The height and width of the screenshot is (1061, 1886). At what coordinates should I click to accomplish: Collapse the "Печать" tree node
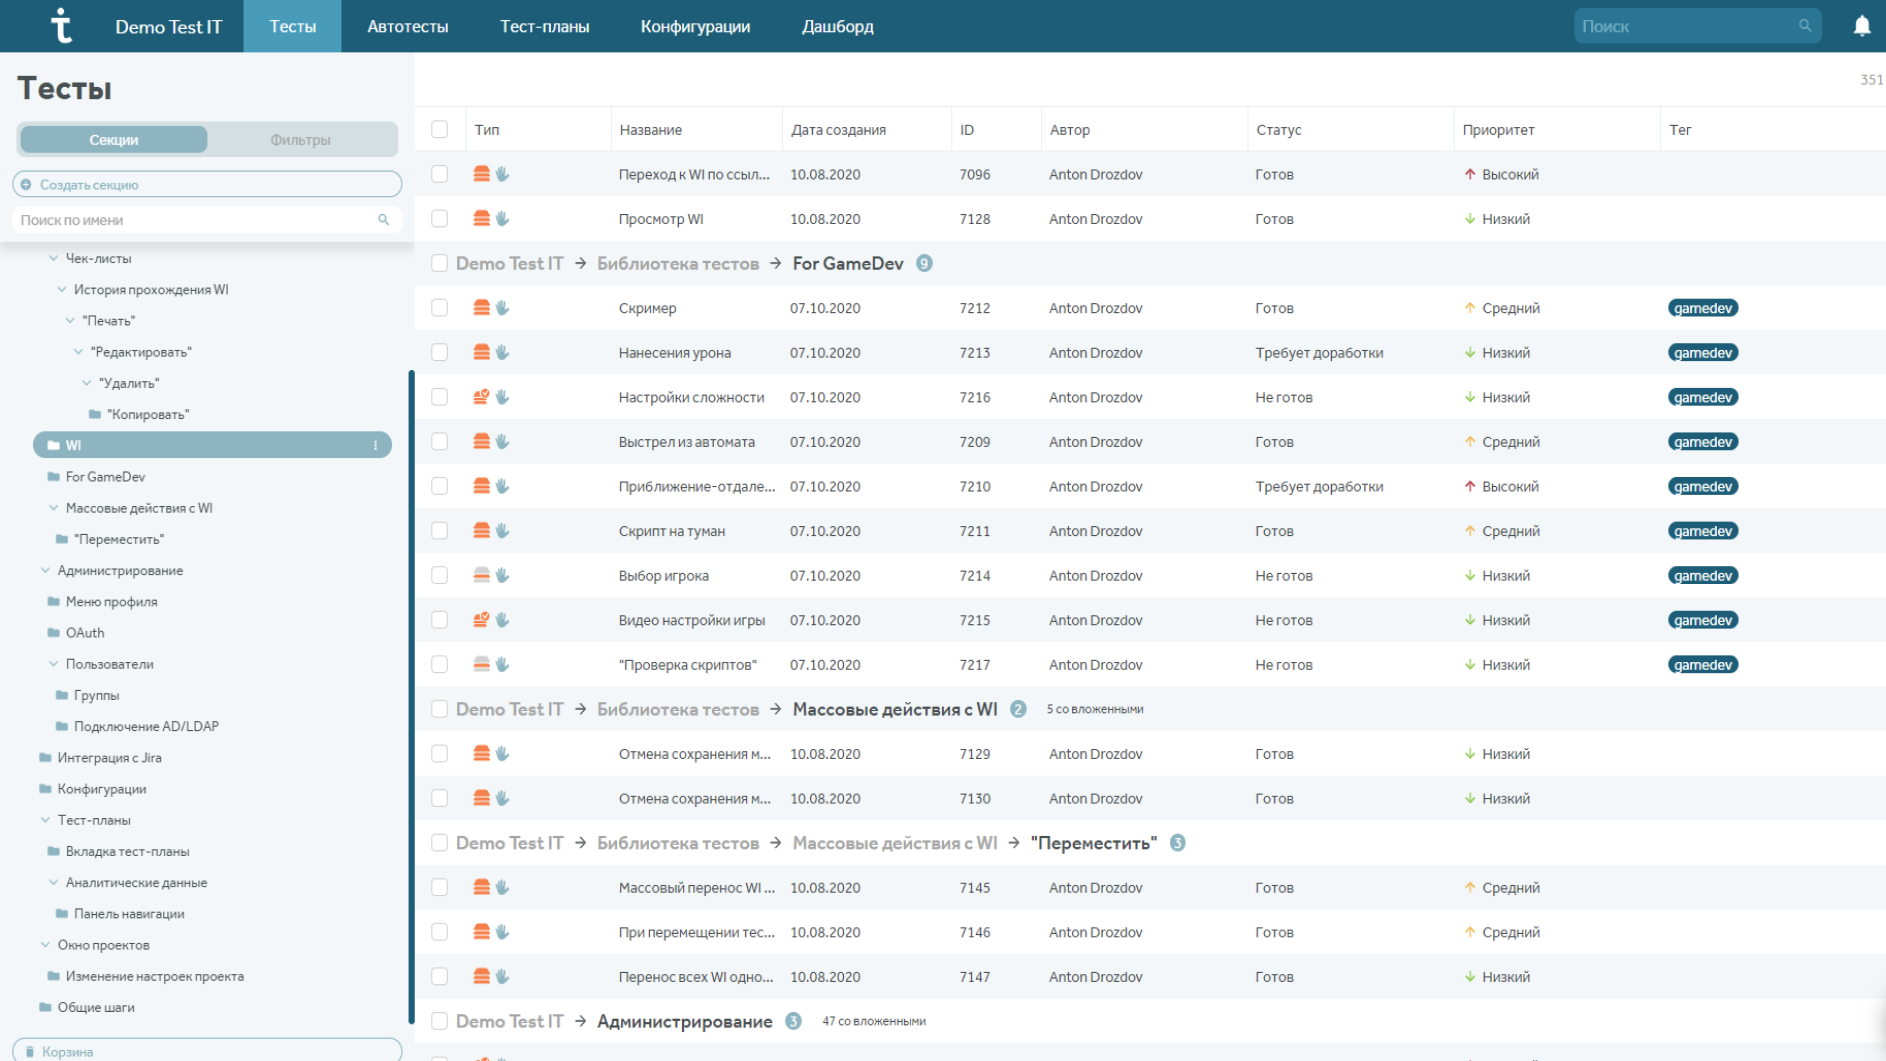tap(70, 321)
